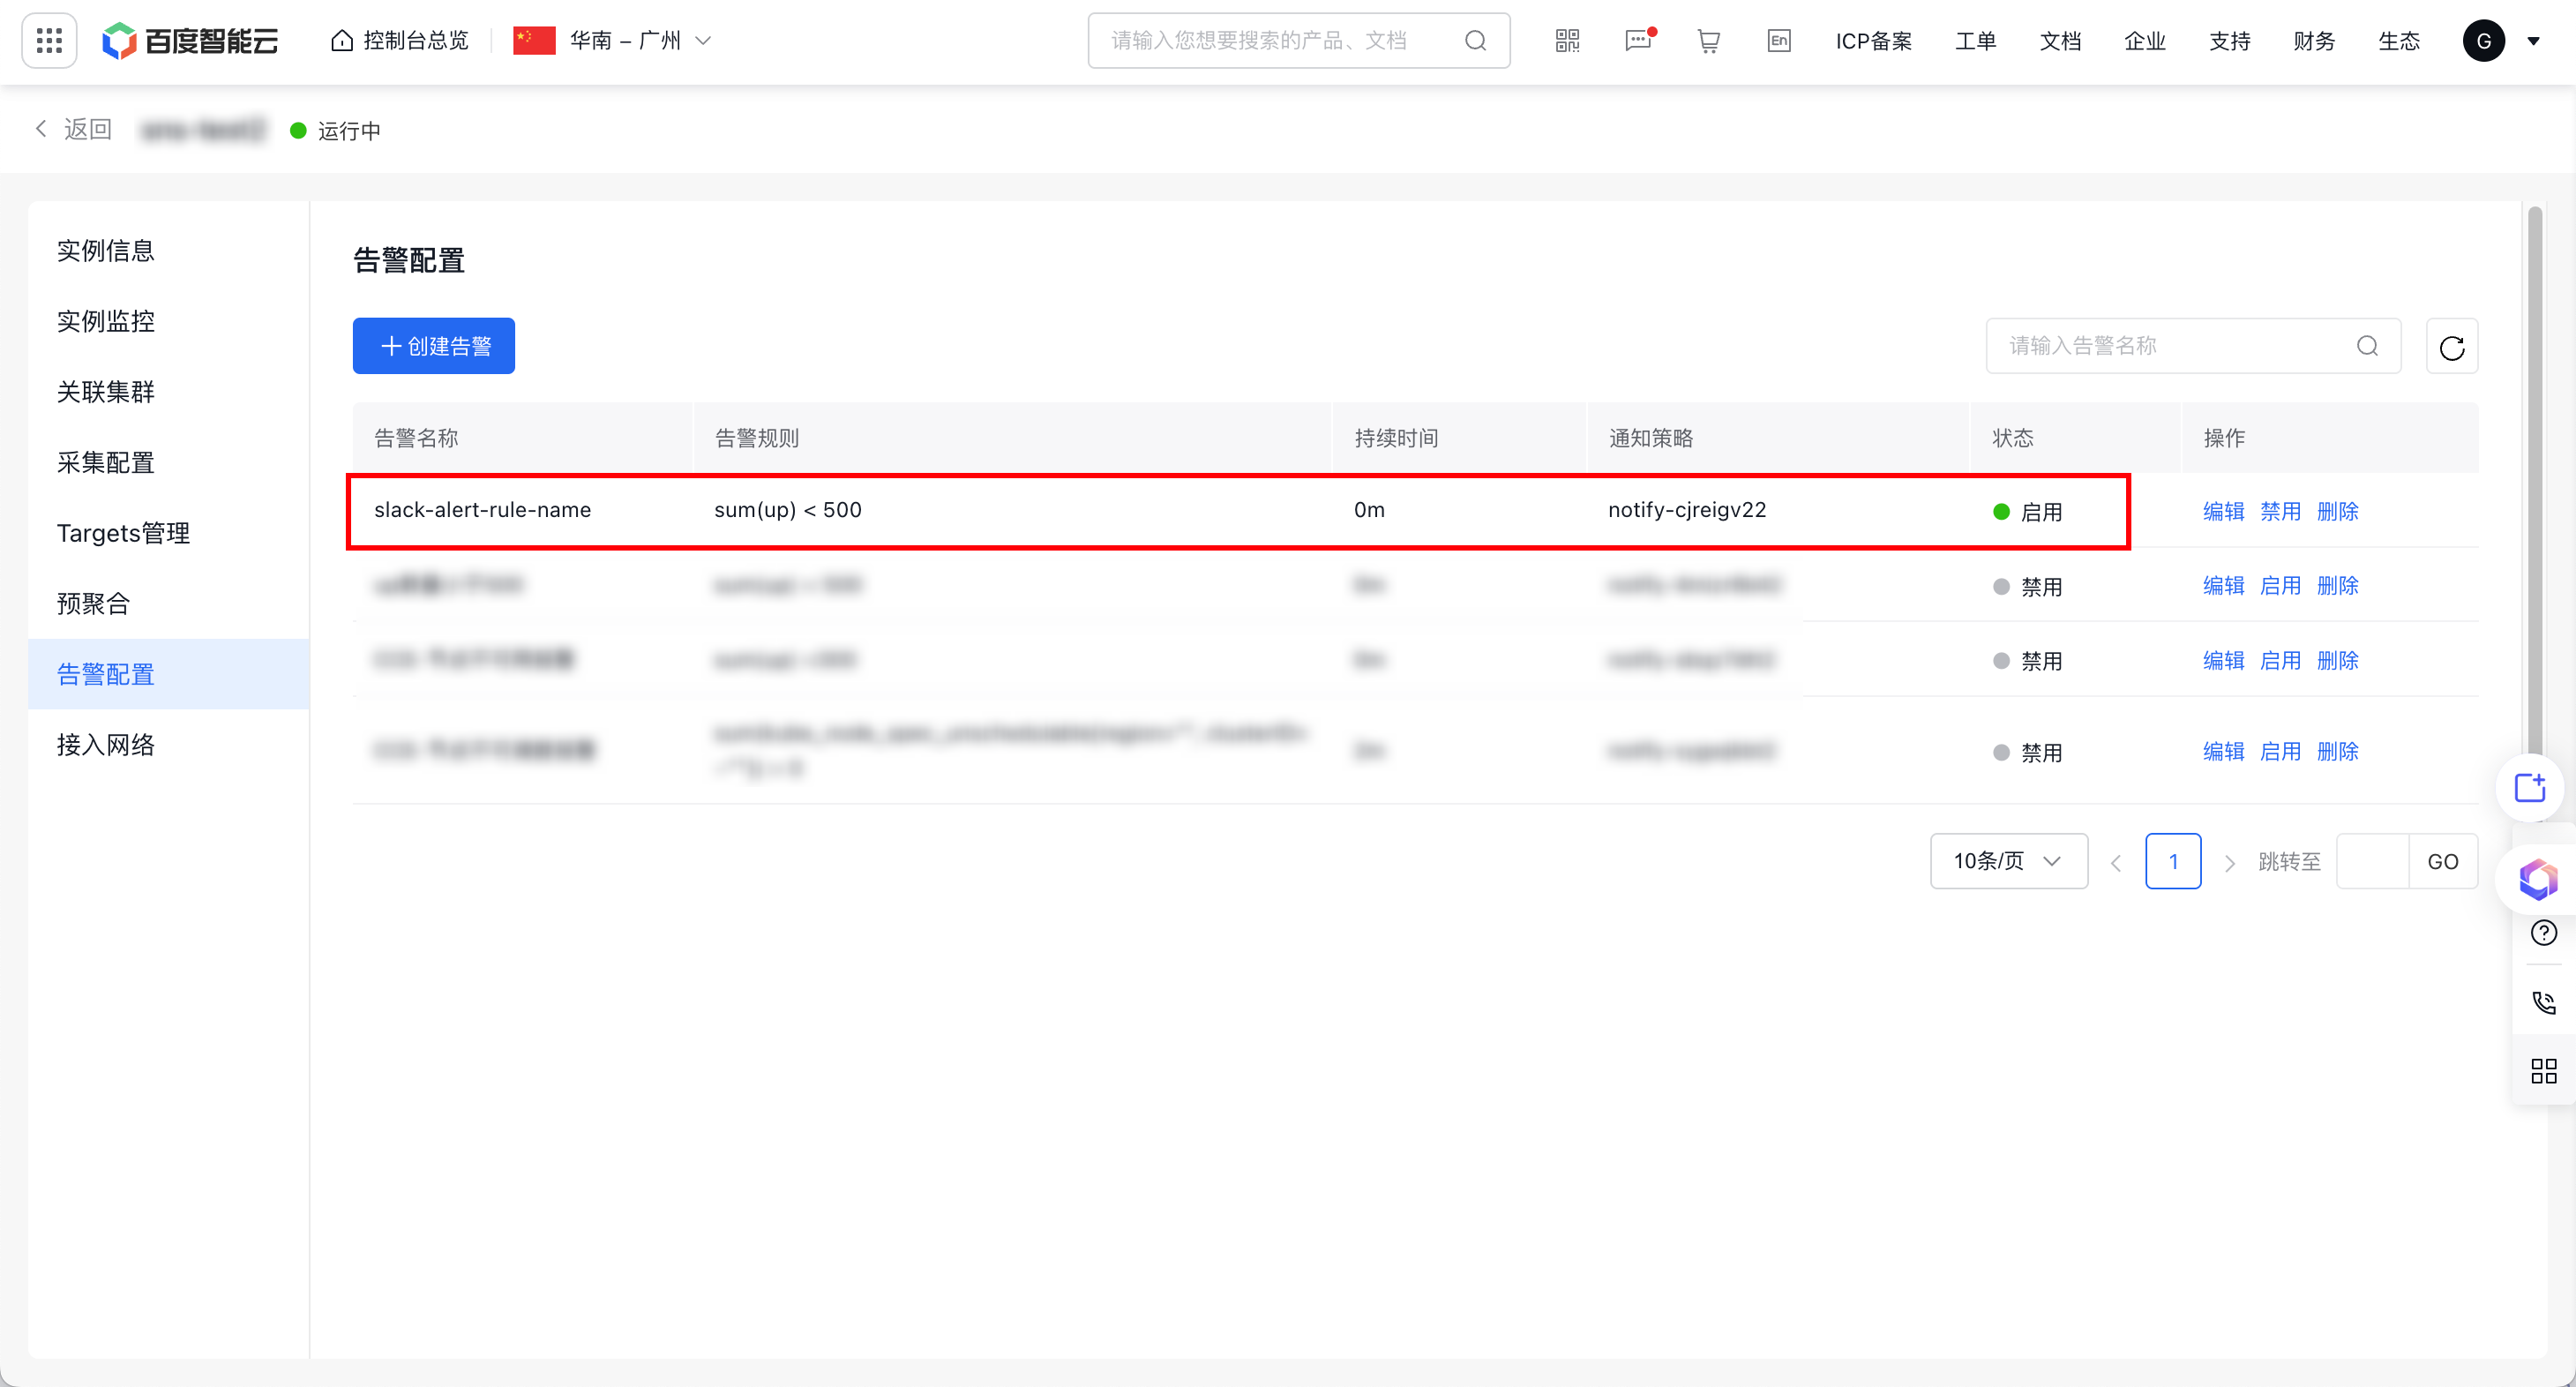The image size is (2576, 1387).
Task: Delete the fourth alert row
Action: (x=2337, y=751)
